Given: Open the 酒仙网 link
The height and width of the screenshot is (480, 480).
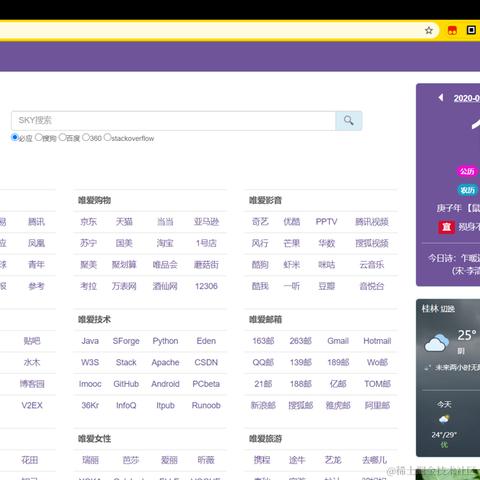Looking at the screenshot, I should tap(165, 286).
